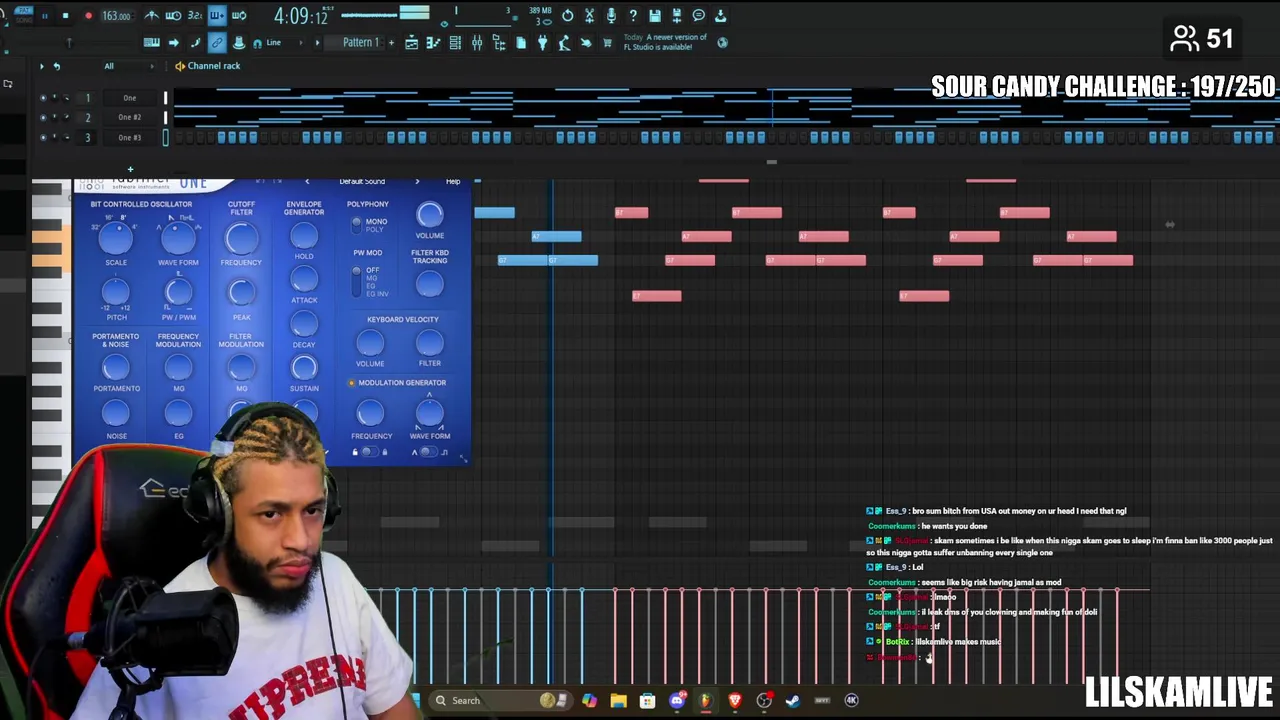Save the project with the floppy disk icon

point(655,16)
